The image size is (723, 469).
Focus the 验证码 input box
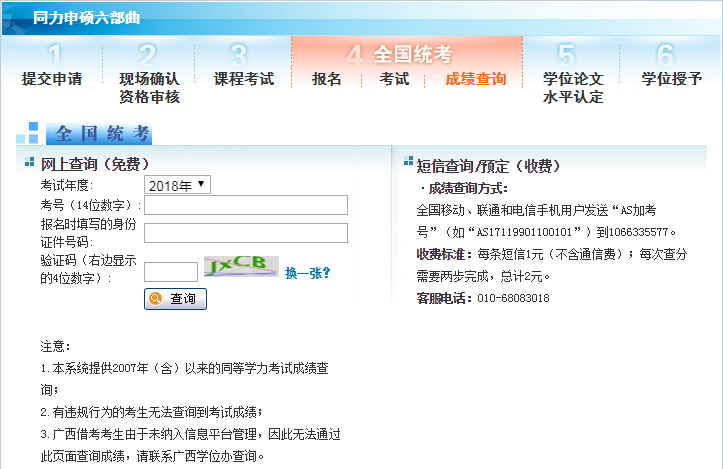click(171, 272)
